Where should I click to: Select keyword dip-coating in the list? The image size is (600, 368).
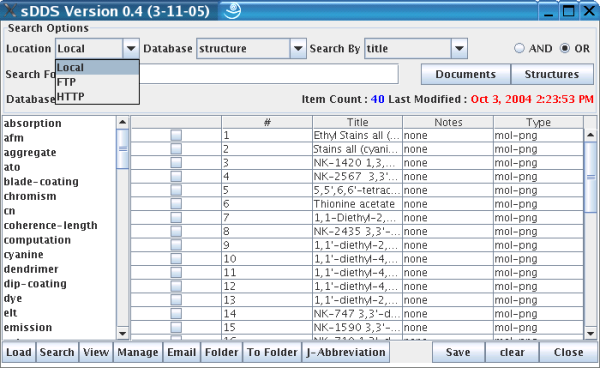(x=35, y=283)
